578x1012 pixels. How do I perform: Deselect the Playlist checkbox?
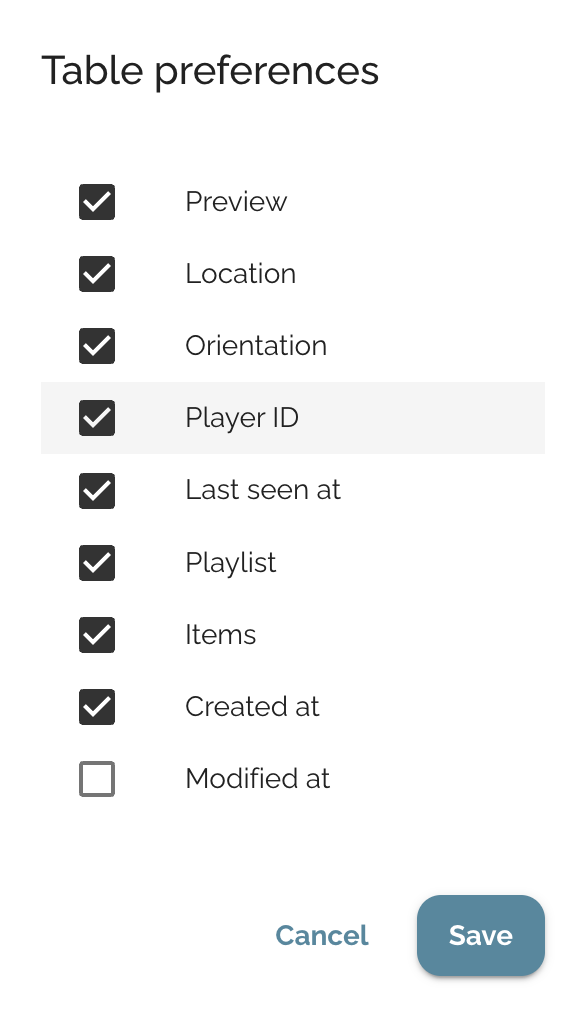click(x=97, y=563)
